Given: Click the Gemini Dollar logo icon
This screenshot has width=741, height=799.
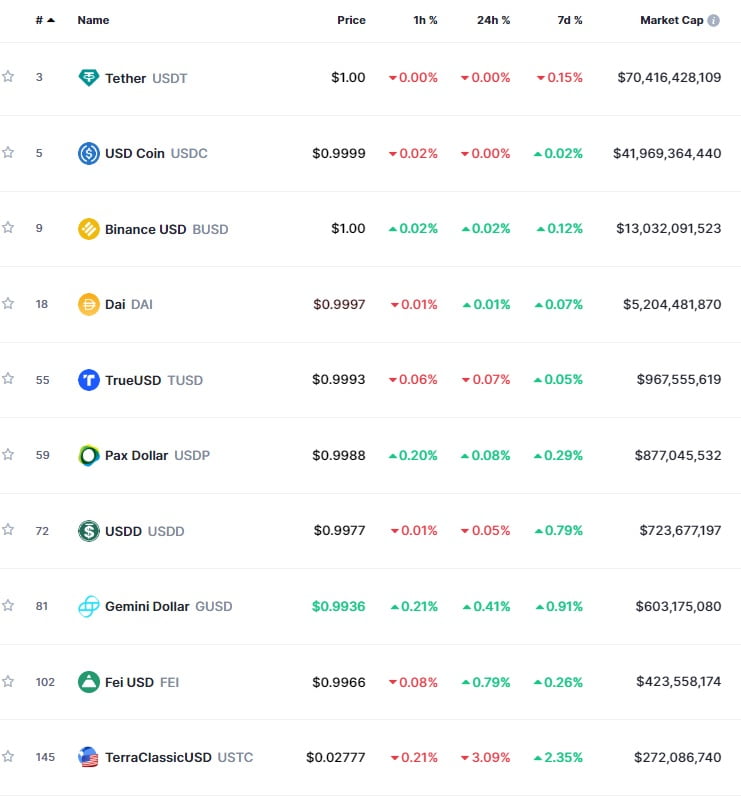Looking at the screenshot, I should (x=89, y=606).
